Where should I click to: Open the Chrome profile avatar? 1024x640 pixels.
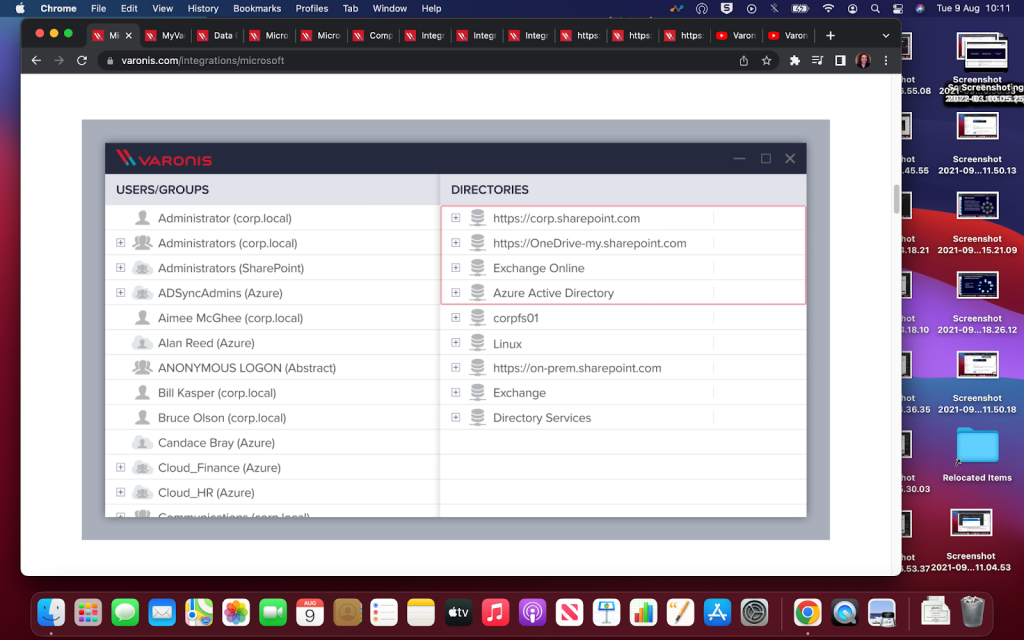point(863,61)
